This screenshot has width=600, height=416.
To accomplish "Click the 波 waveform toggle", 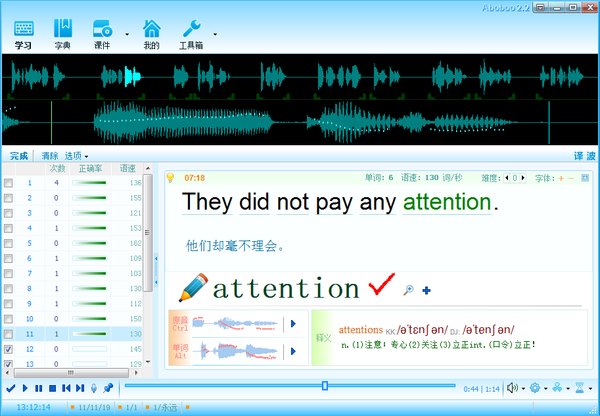I will point(591,156).
